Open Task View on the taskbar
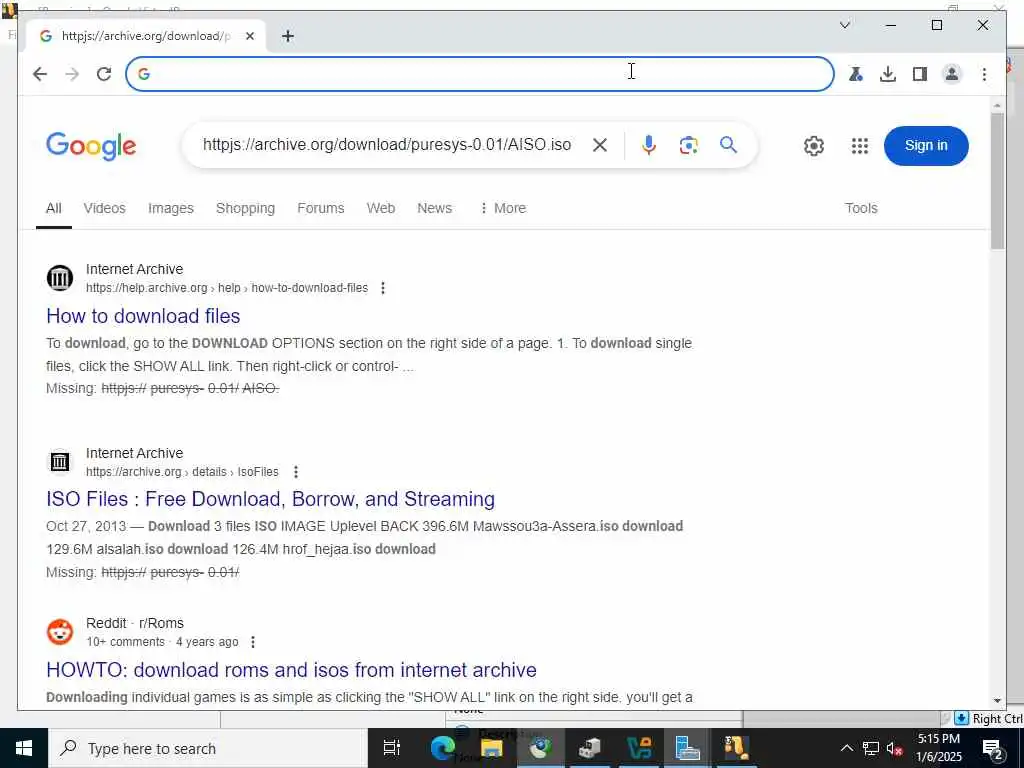1024x768 pixels. click(x=392, y=748)
